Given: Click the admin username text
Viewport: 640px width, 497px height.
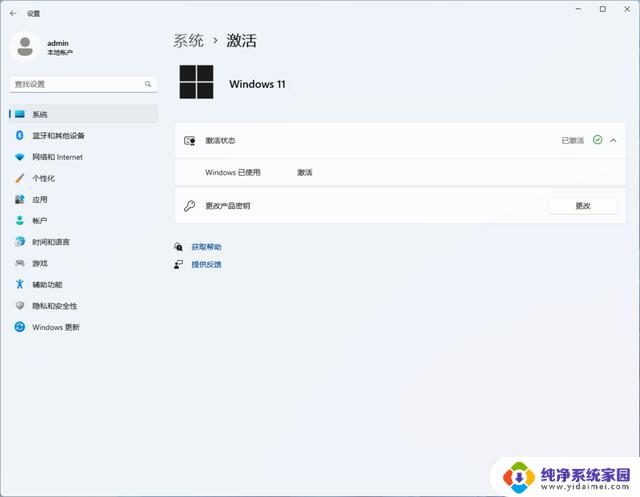Looking at the screenshot, I should (58, 43).
